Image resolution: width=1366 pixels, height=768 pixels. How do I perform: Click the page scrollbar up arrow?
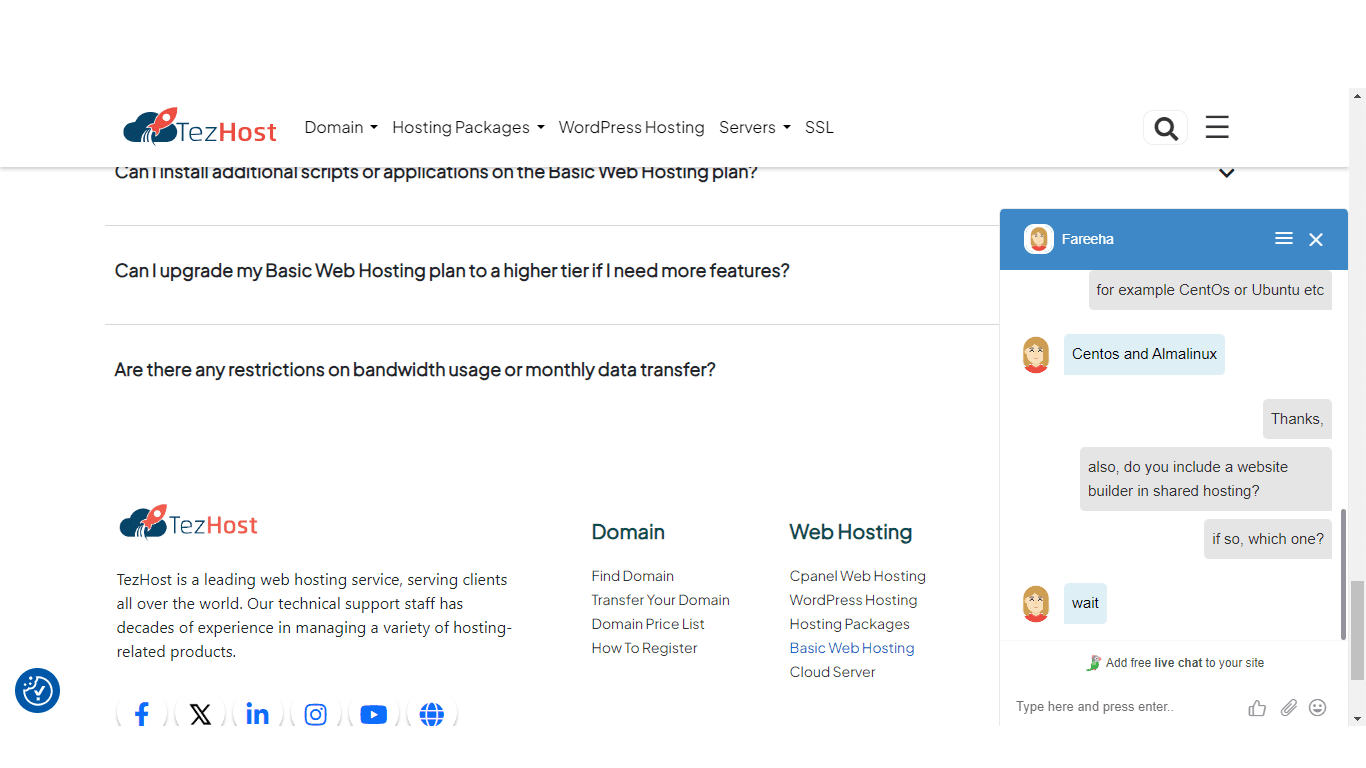tap(1357, 97)
